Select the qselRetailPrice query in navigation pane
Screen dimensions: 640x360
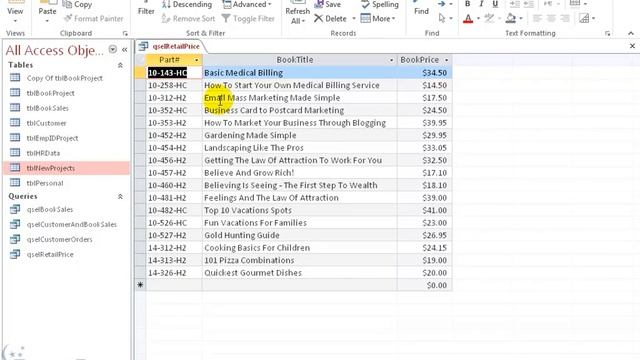pyautogui.click(x=66, y=254)
